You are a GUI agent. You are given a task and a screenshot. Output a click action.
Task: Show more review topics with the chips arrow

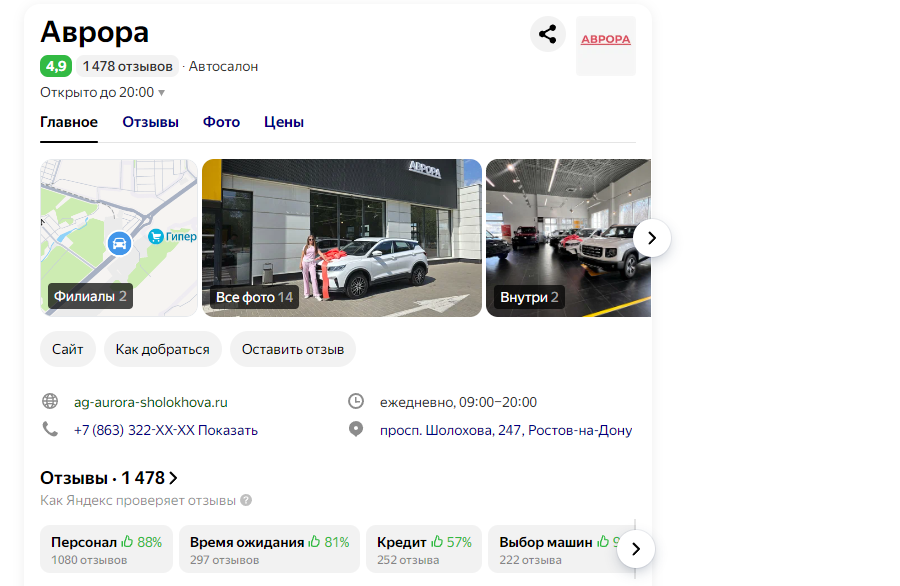pyautogui.click(x=636, y=549)
